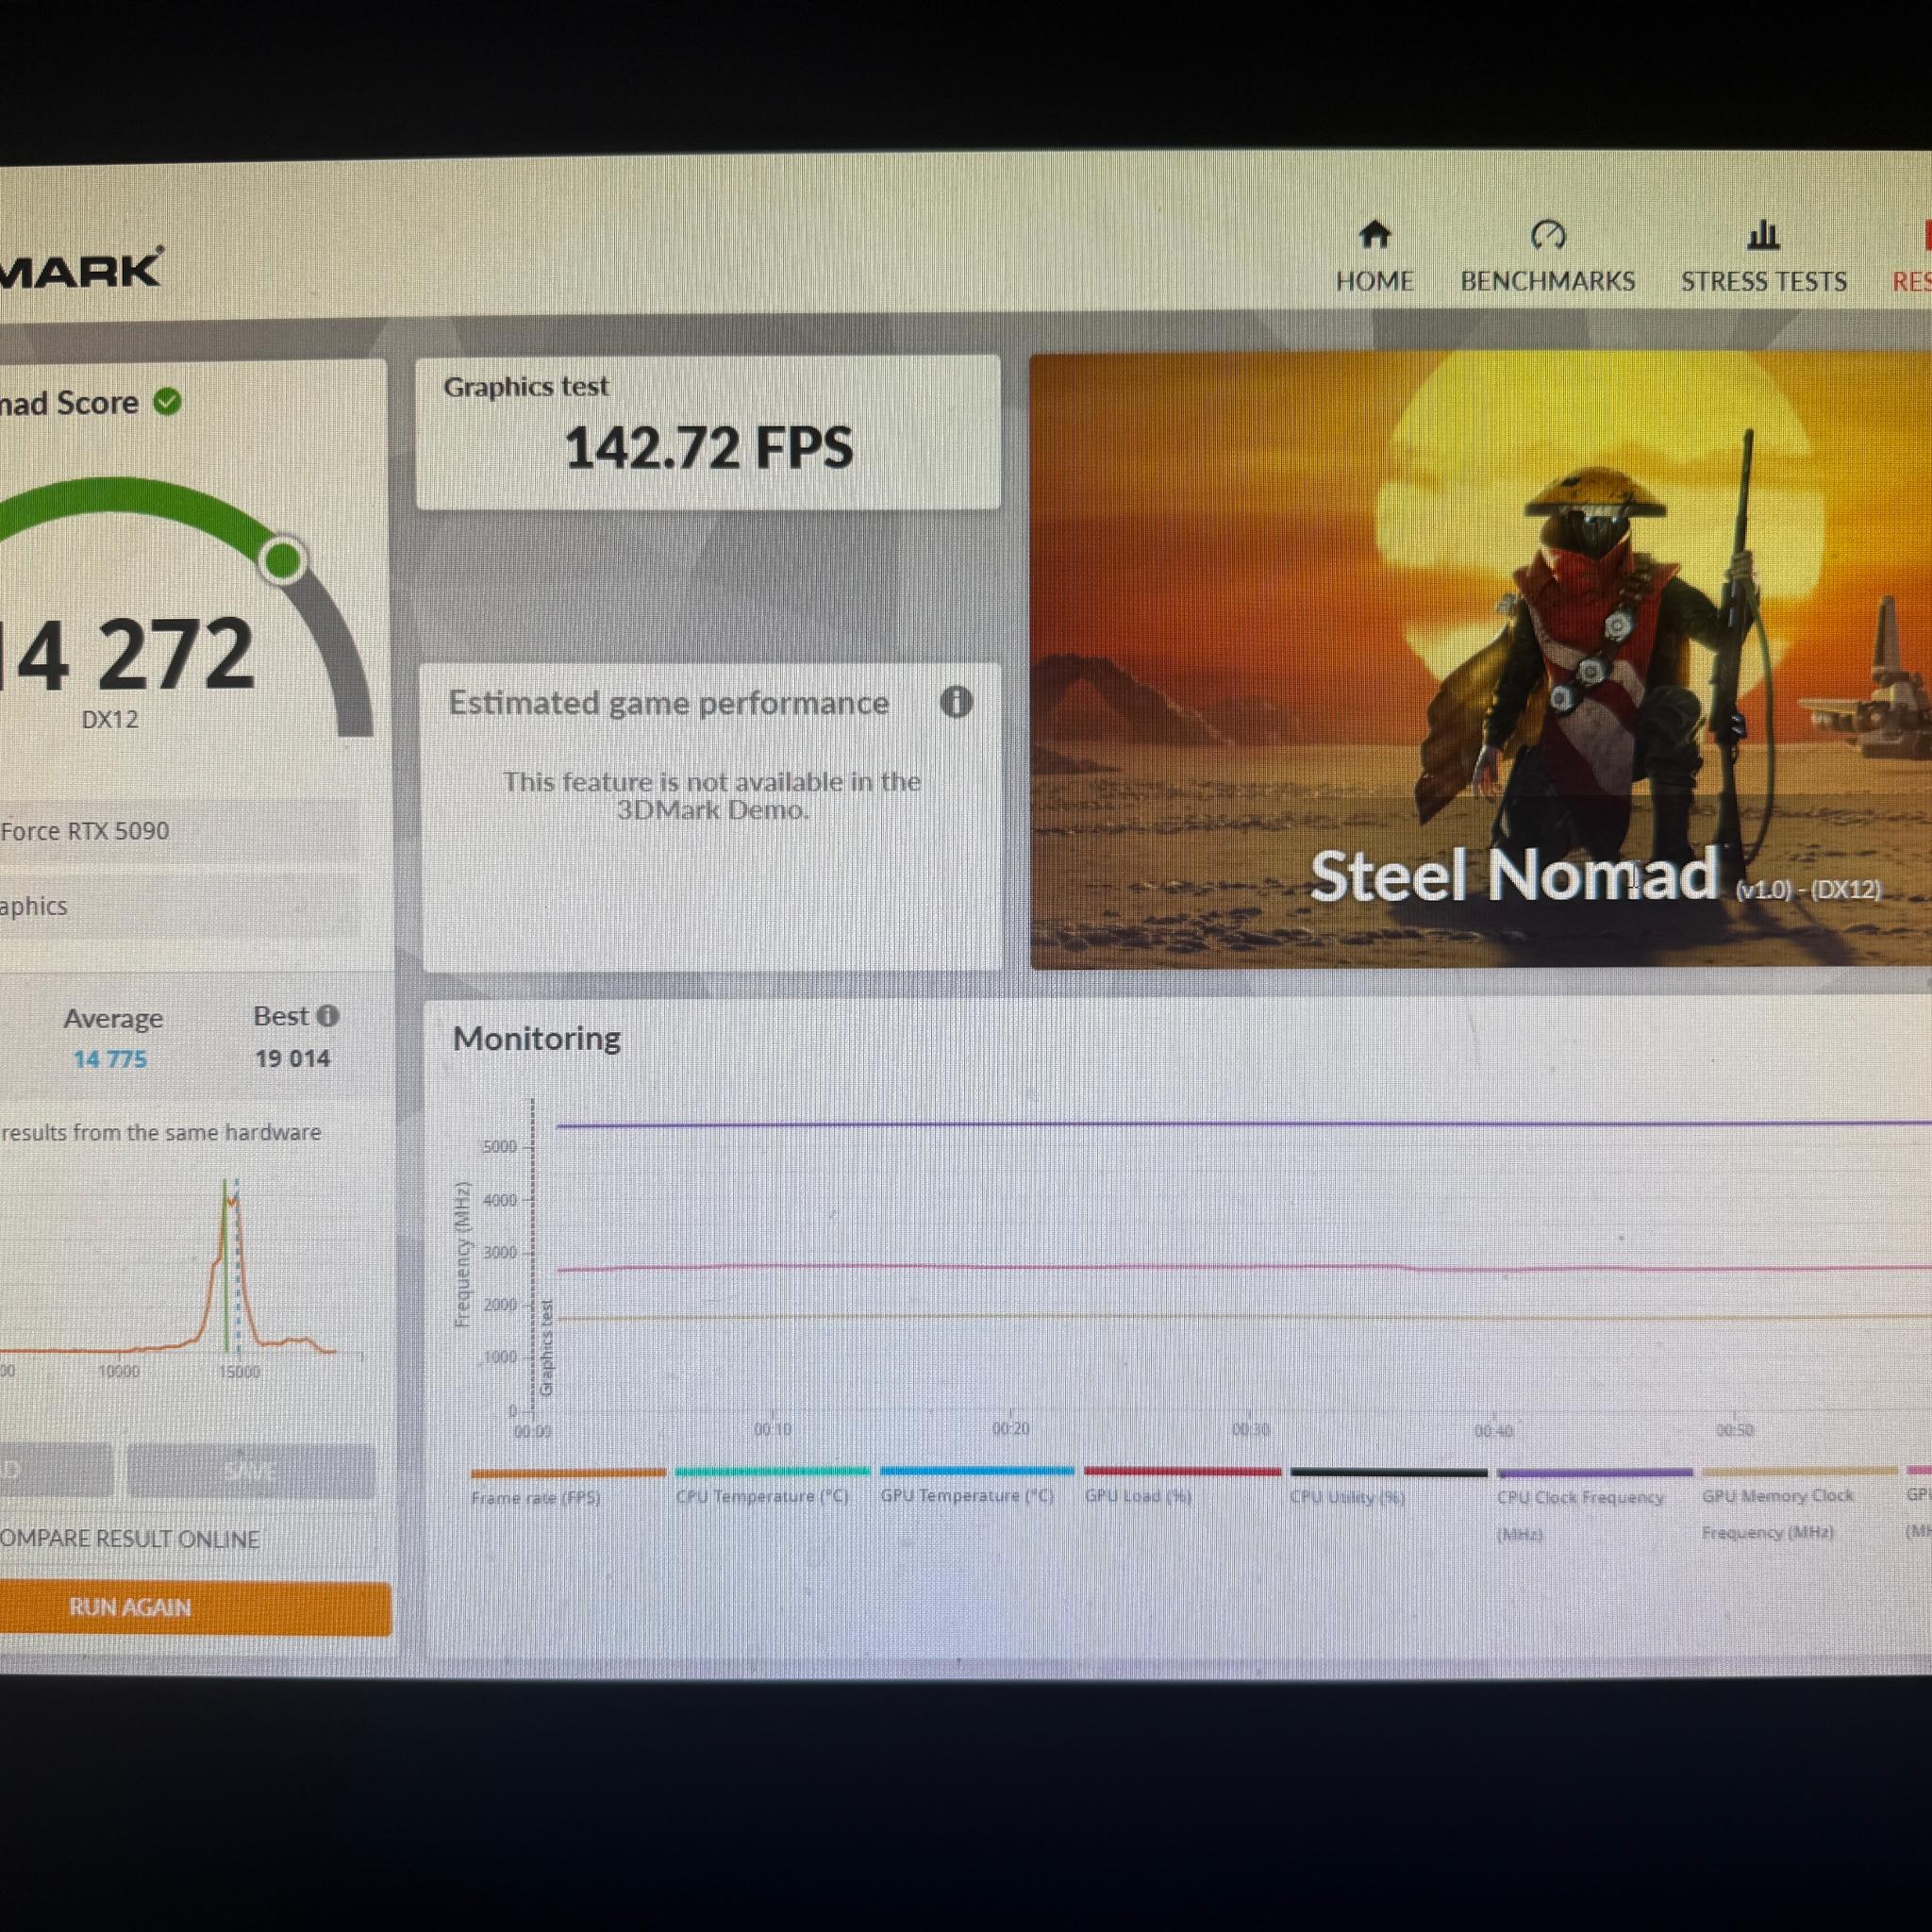Click the green validated score checkmark

(167, 402)
